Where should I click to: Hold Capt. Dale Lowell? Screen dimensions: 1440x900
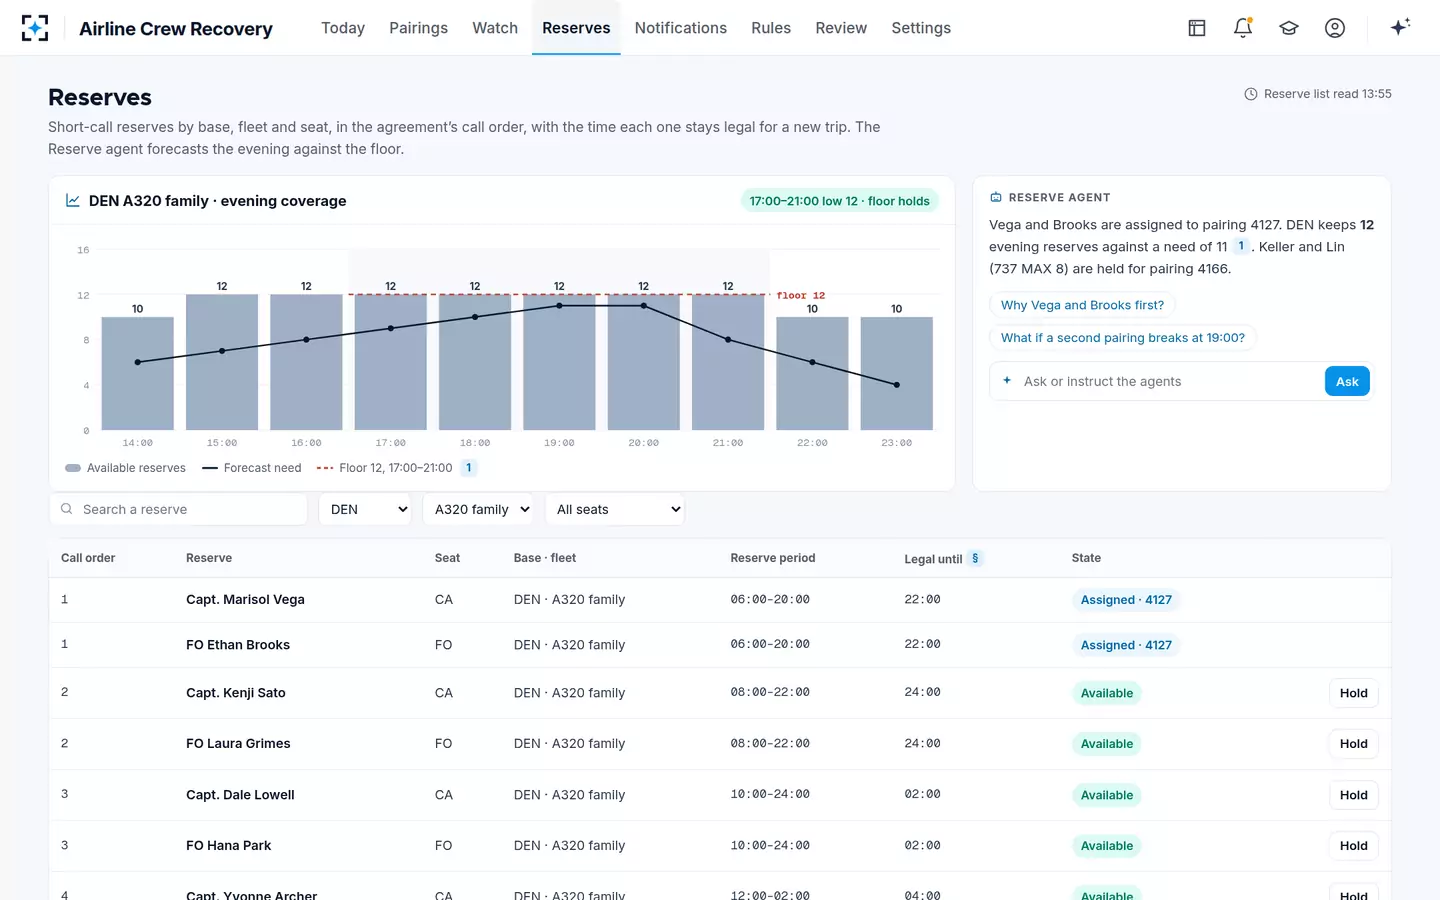coord(1354,795)
